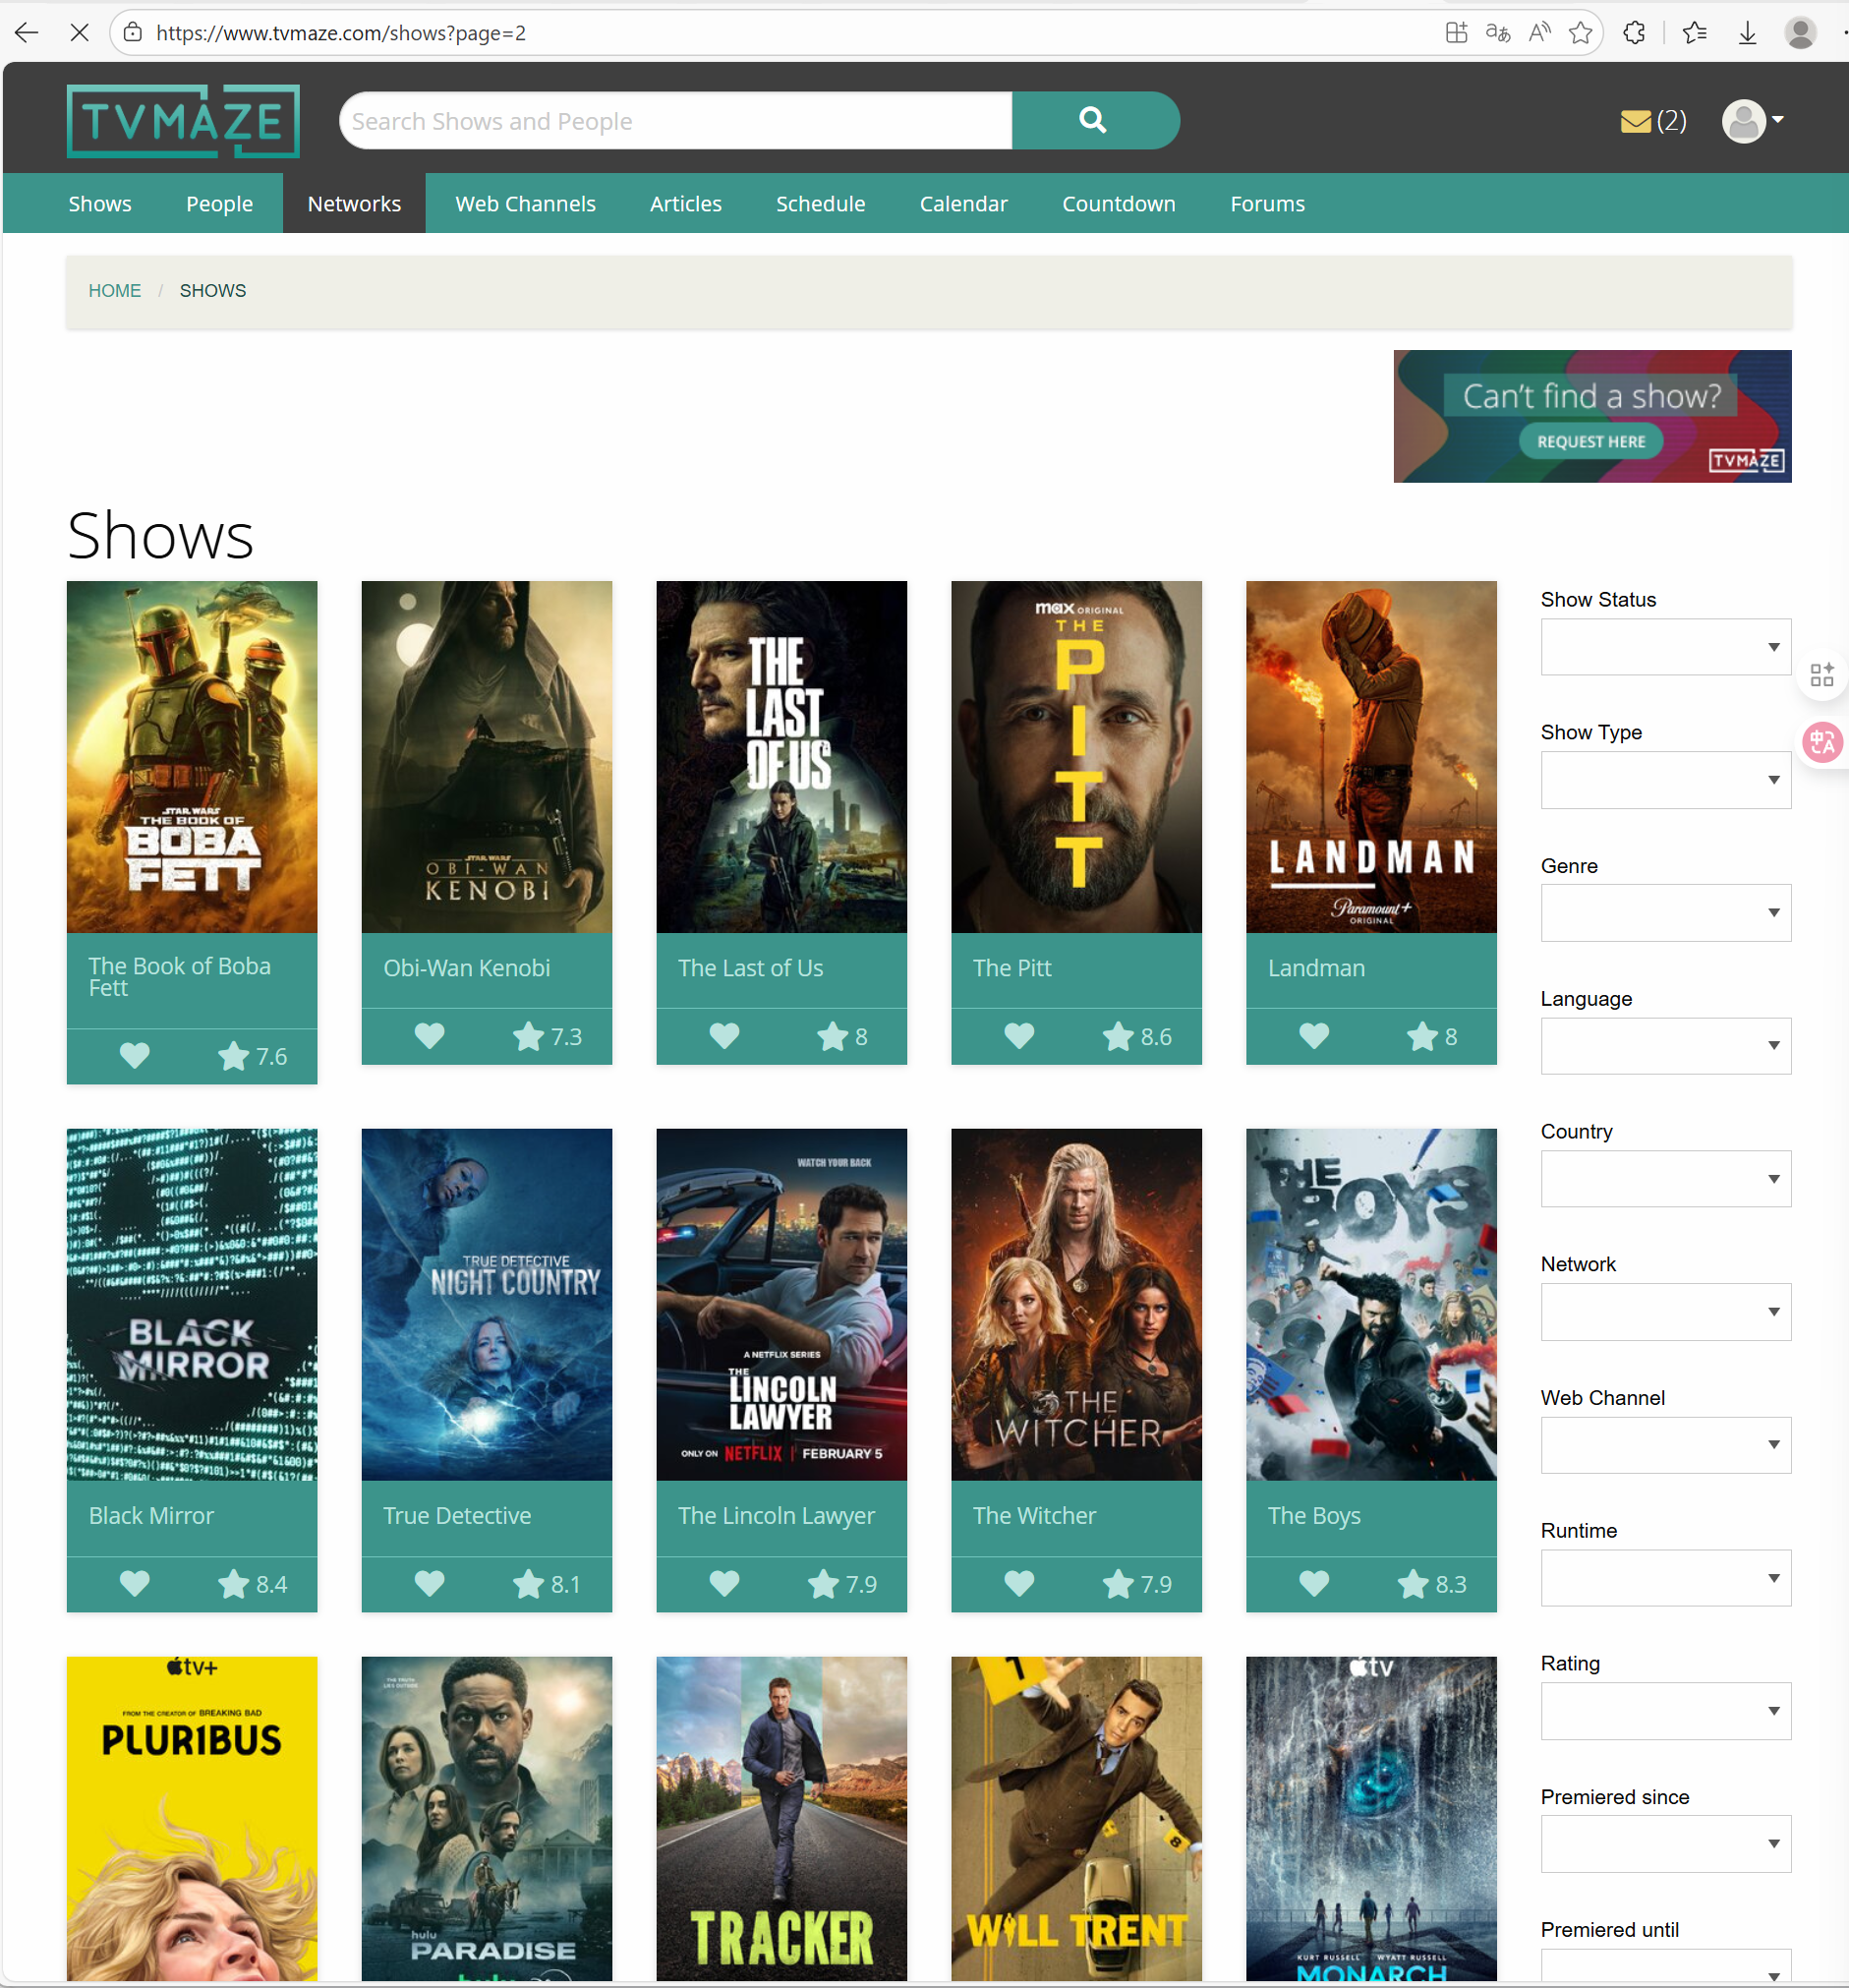Open the Runtime dropdown
The image size is (1849, 1988).
click(1665, 1578)
